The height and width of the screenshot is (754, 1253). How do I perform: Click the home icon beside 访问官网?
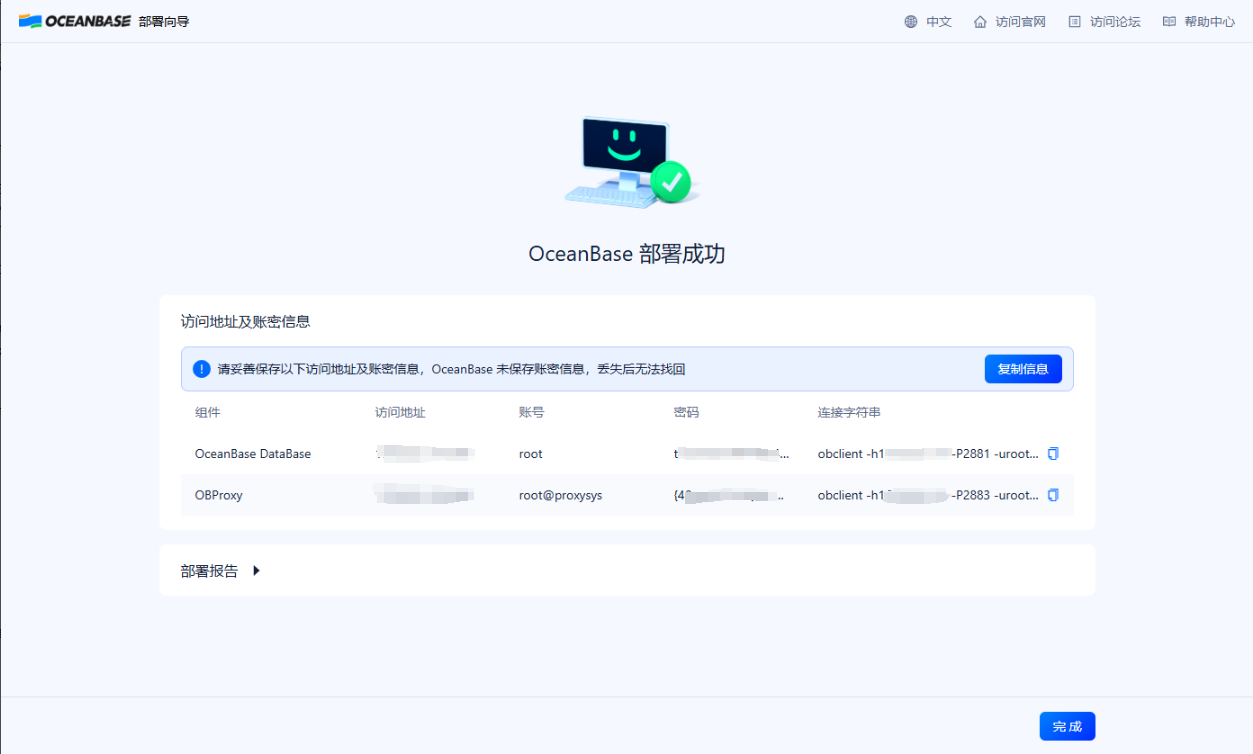(978, 21)
